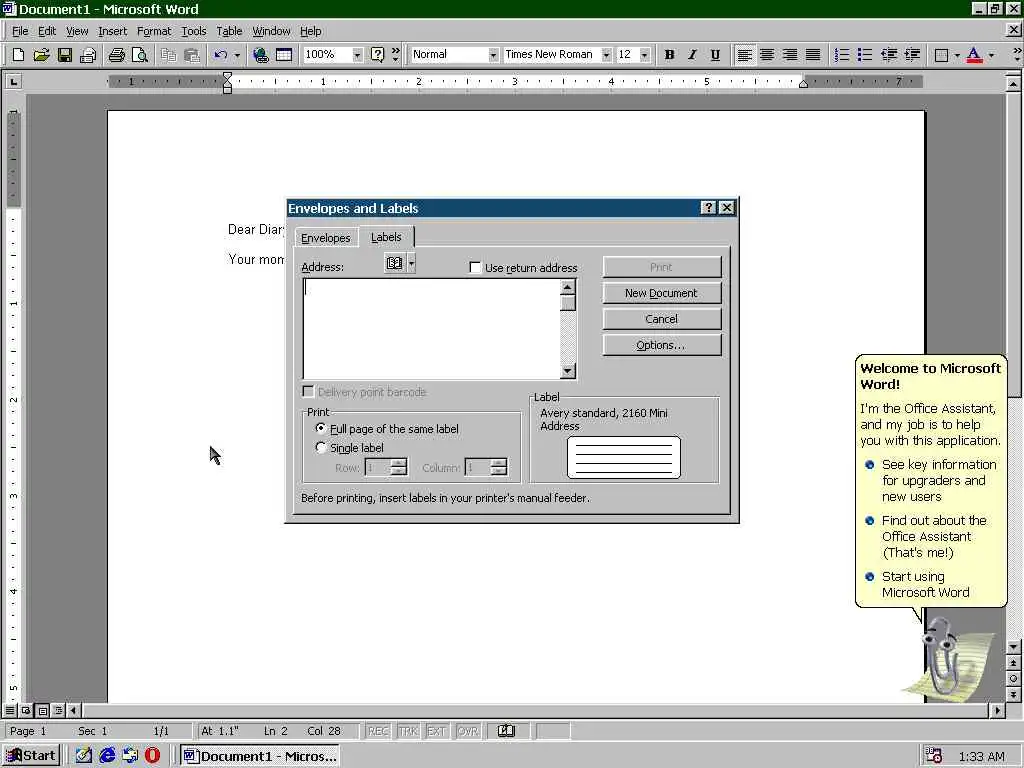Switch to the Envelopes tab
Viewport: 1024px width, 768px height.
click(x=326, y=238)
